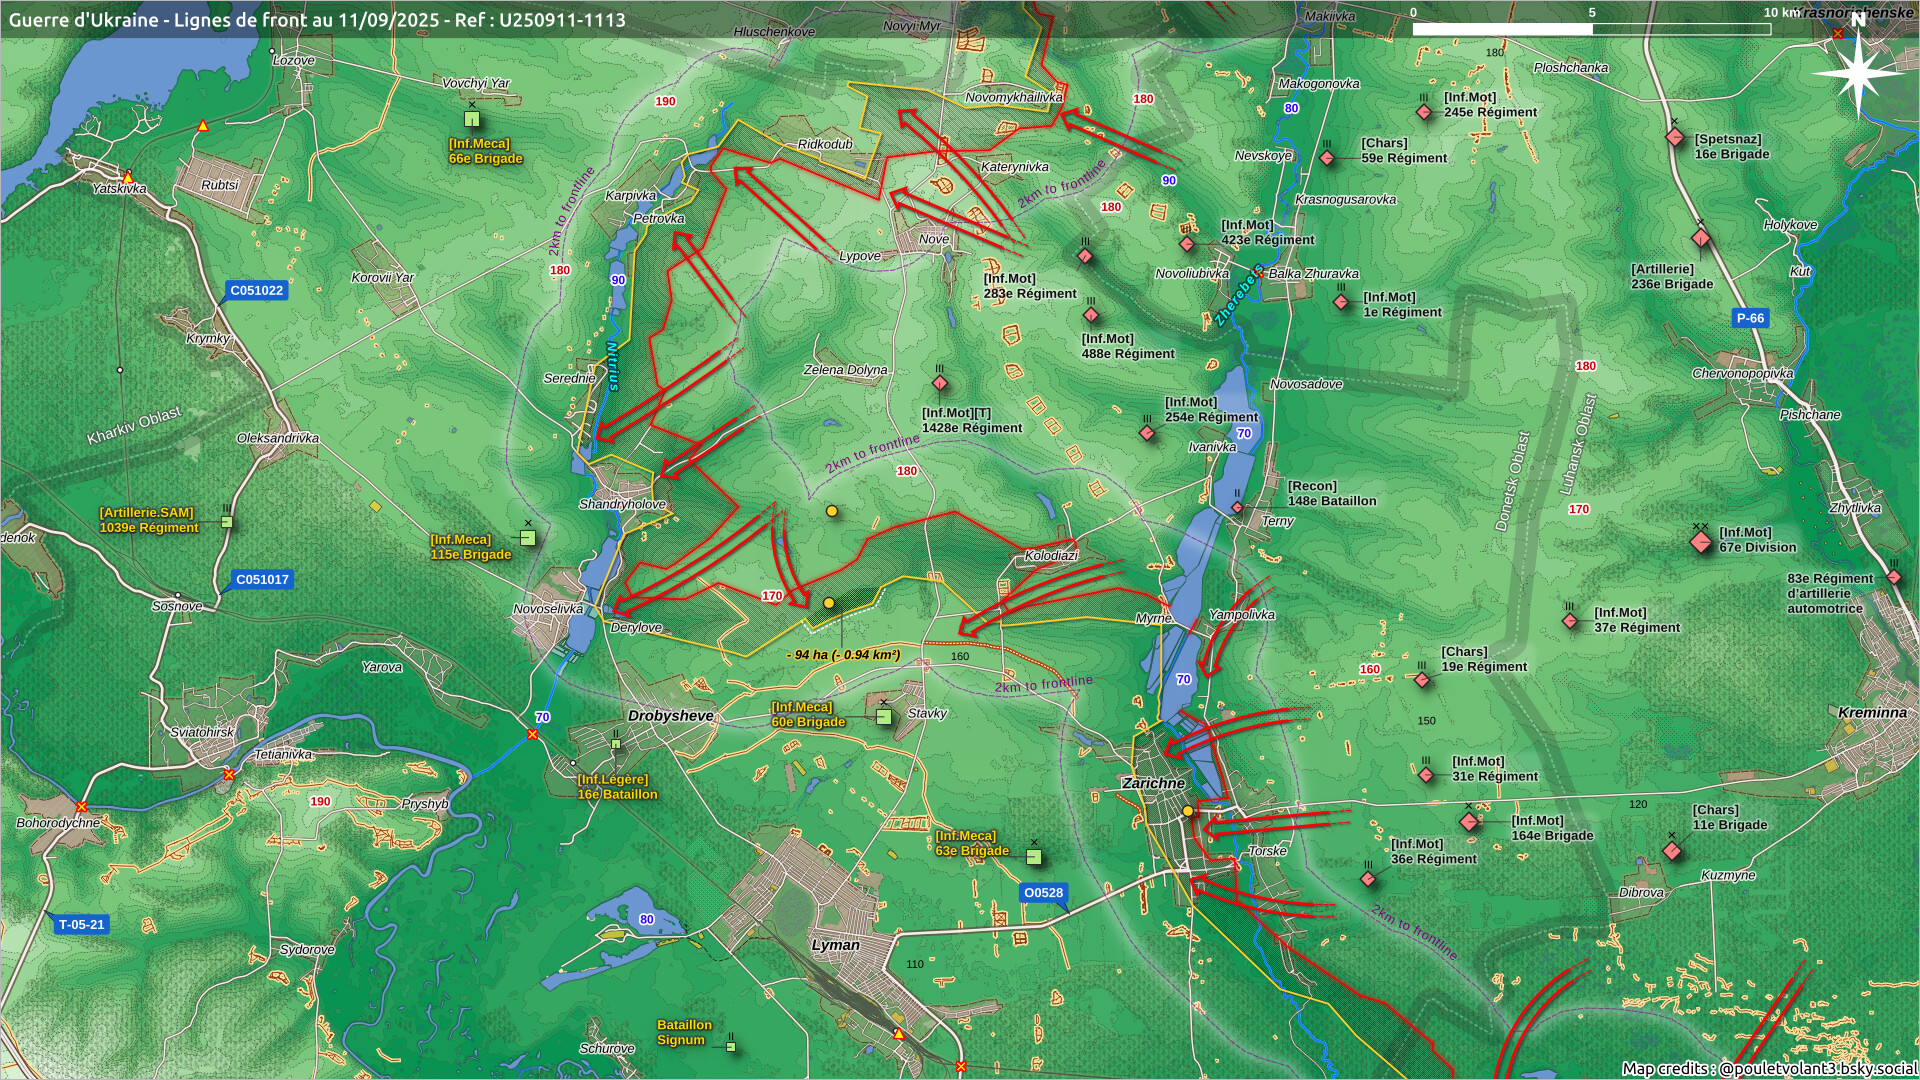Click the 63e Brigade green square marker
Image resolution: width=1920 pixels, height=1080 pixels.
(x=1034, y=857)
